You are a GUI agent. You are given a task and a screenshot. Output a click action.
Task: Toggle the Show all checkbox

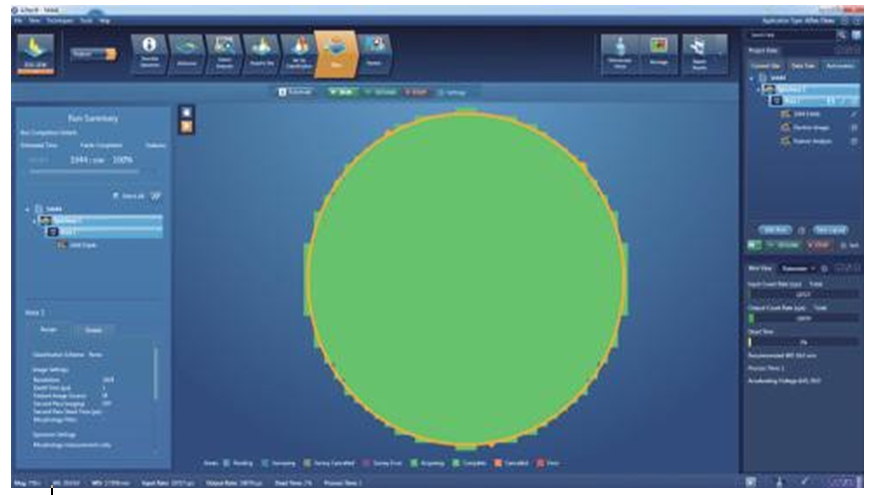click(x=116, y=196)
